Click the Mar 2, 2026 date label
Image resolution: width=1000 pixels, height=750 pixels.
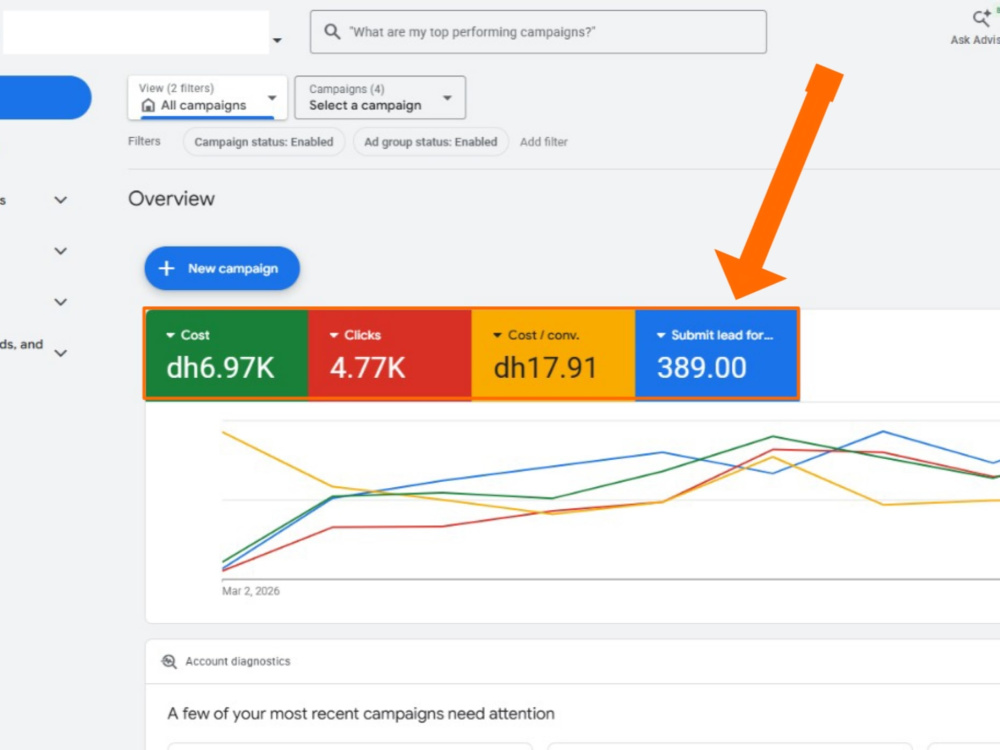tap(251, 591)
